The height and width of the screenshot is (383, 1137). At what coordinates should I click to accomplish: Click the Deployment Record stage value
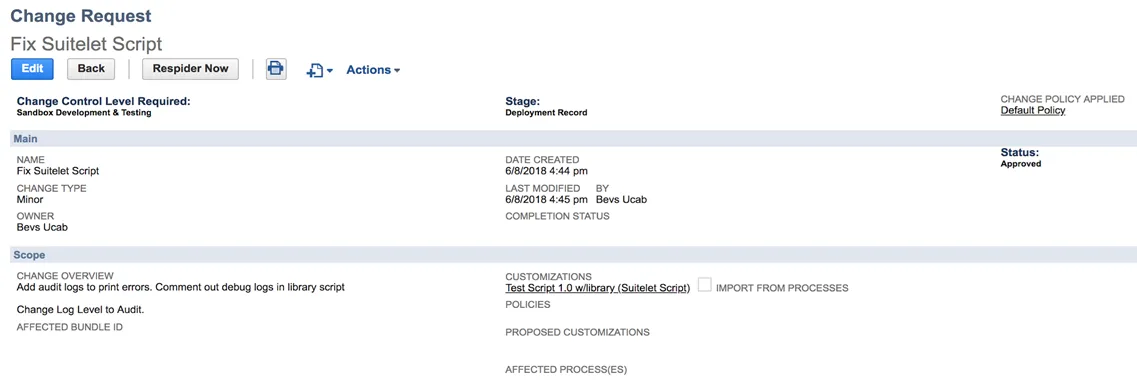[x=546, y=113]
